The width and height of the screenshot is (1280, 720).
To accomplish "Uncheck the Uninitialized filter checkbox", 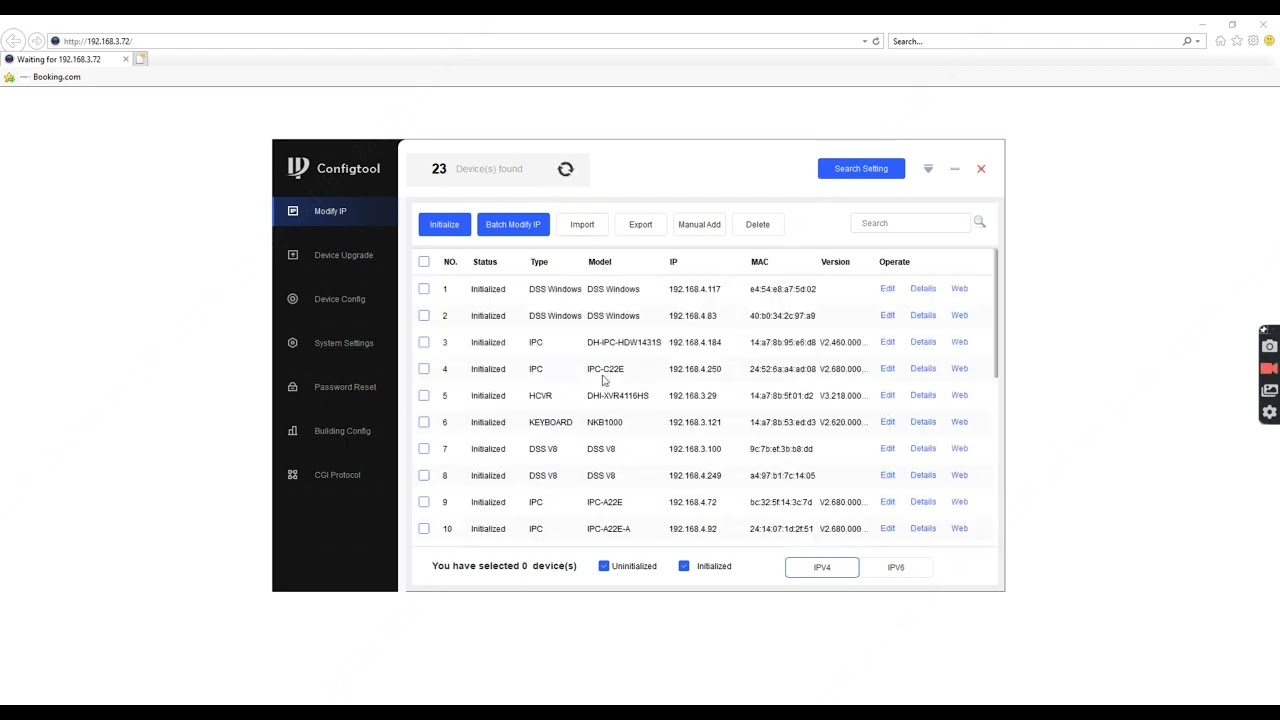I will tap(604, 566).
